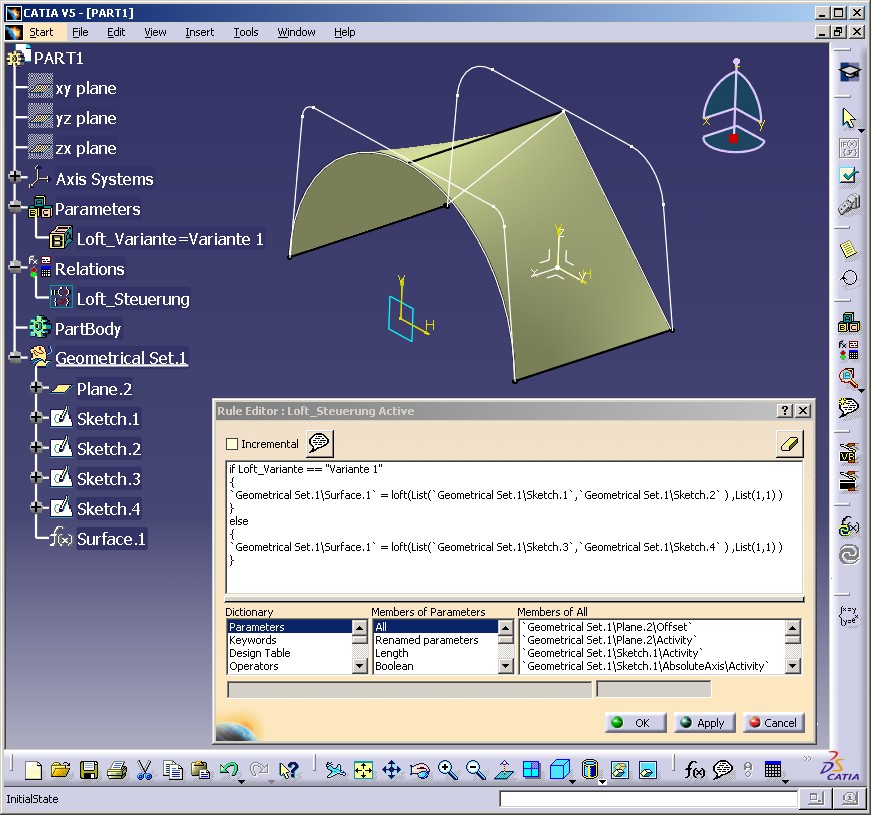Open a file using the folder icon
The image size is (871, 815).
[x=61, y=770]
